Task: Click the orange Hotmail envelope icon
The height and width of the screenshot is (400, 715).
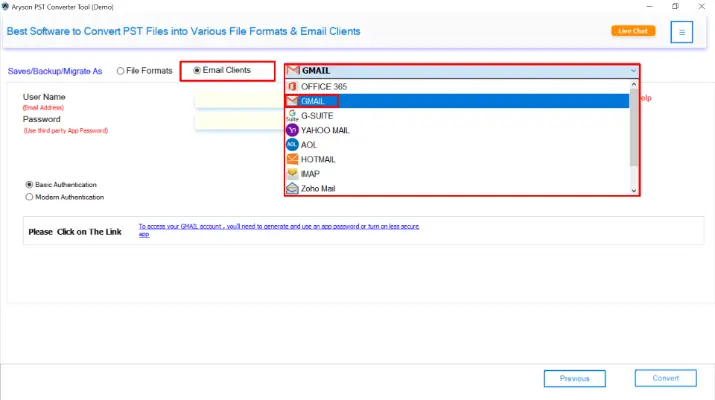Action: (x=292, y=159)
